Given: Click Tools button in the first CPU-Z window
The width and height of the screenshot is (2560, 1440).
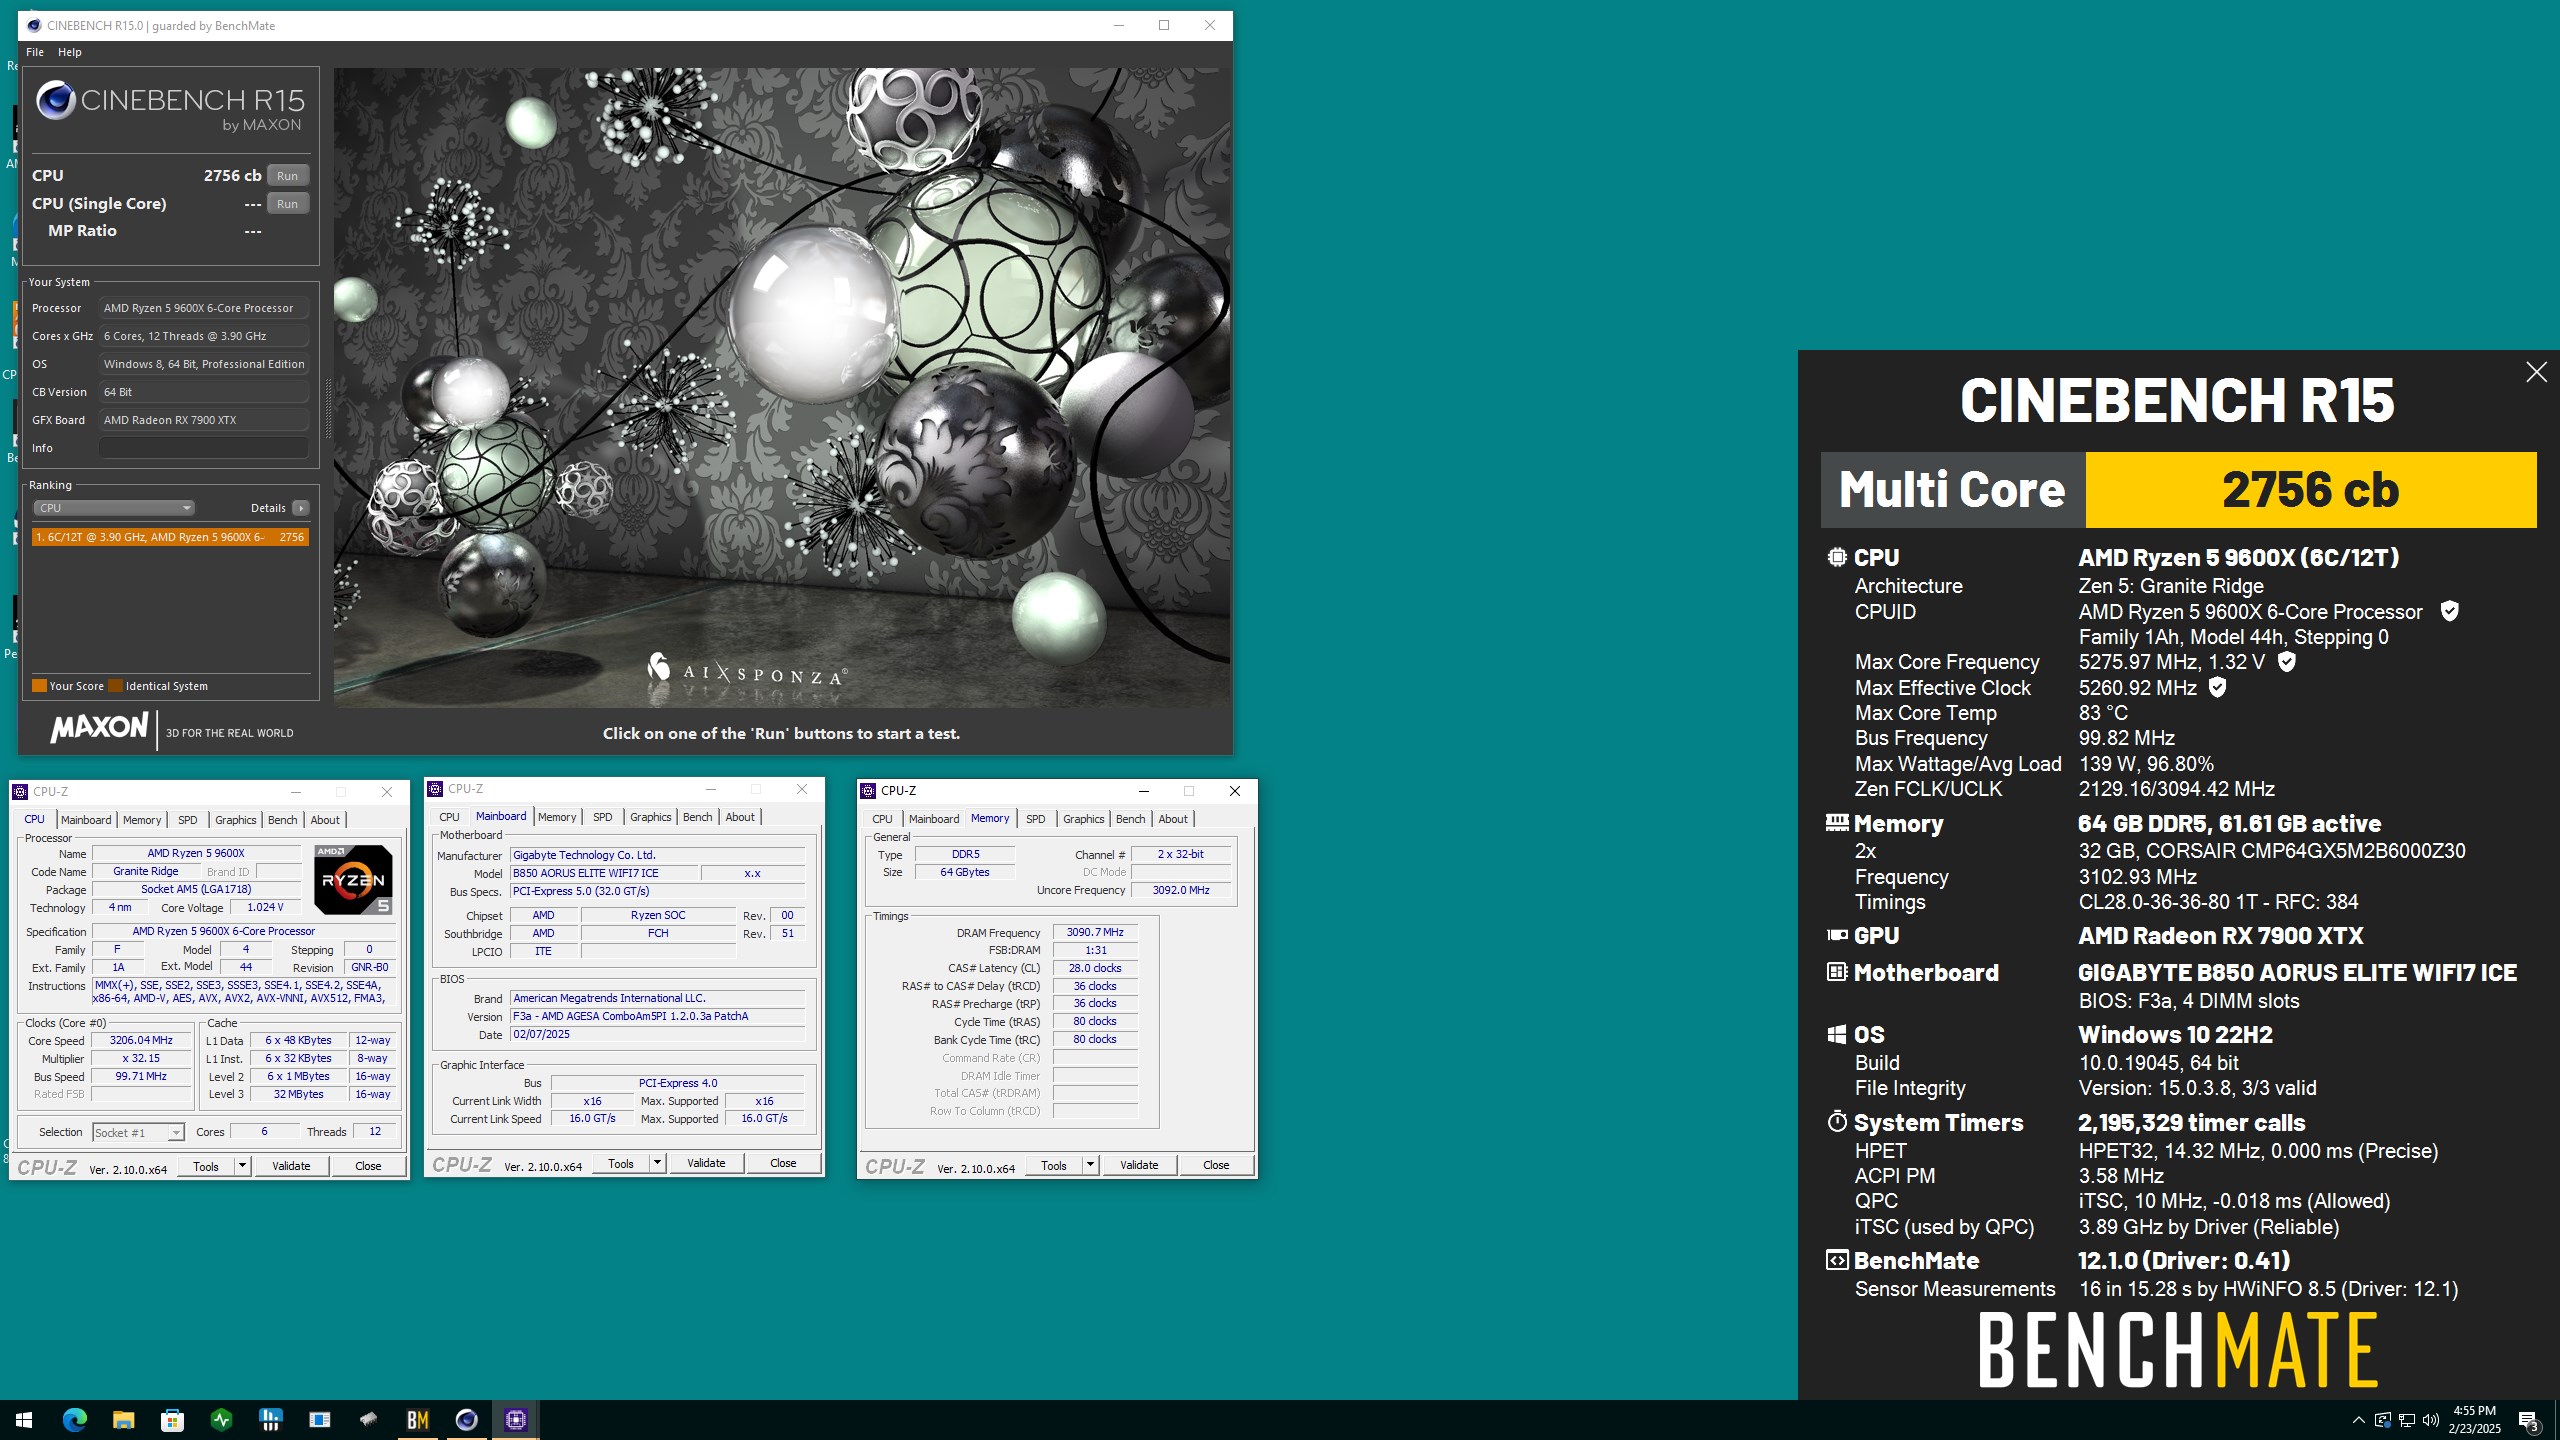Looking at the screenshot, I should [205, 1166].
